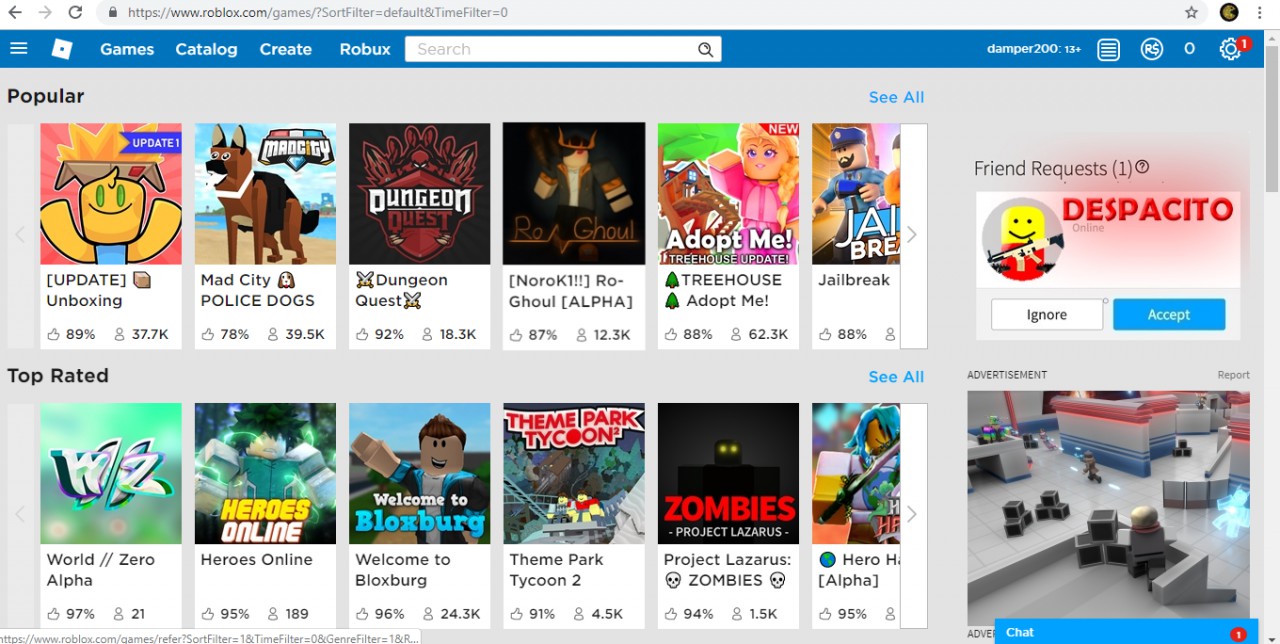1280x644 pixels.
Task: Click the Roblox logo home icon
Action: (x=62, y=49)
